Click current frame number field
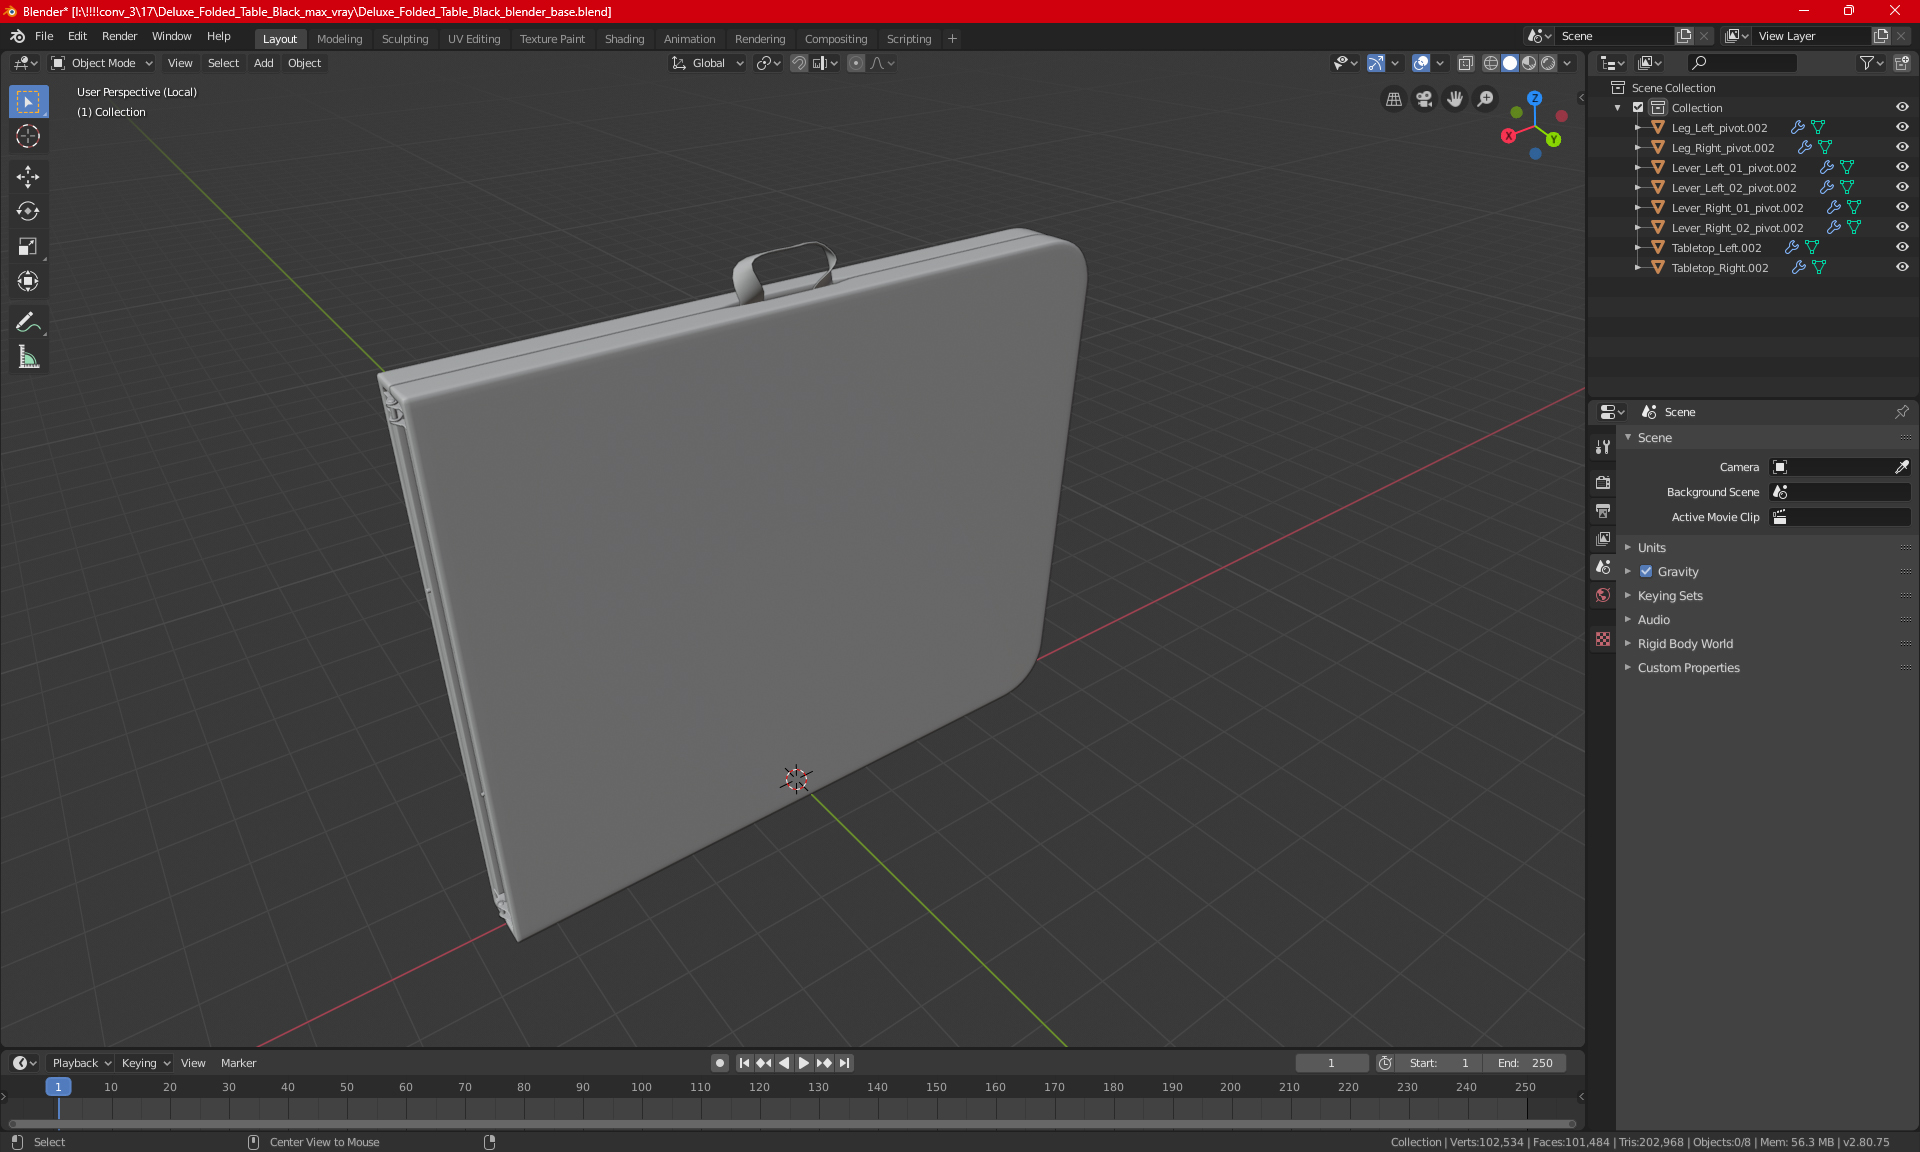 (x=1331, y=1063)
